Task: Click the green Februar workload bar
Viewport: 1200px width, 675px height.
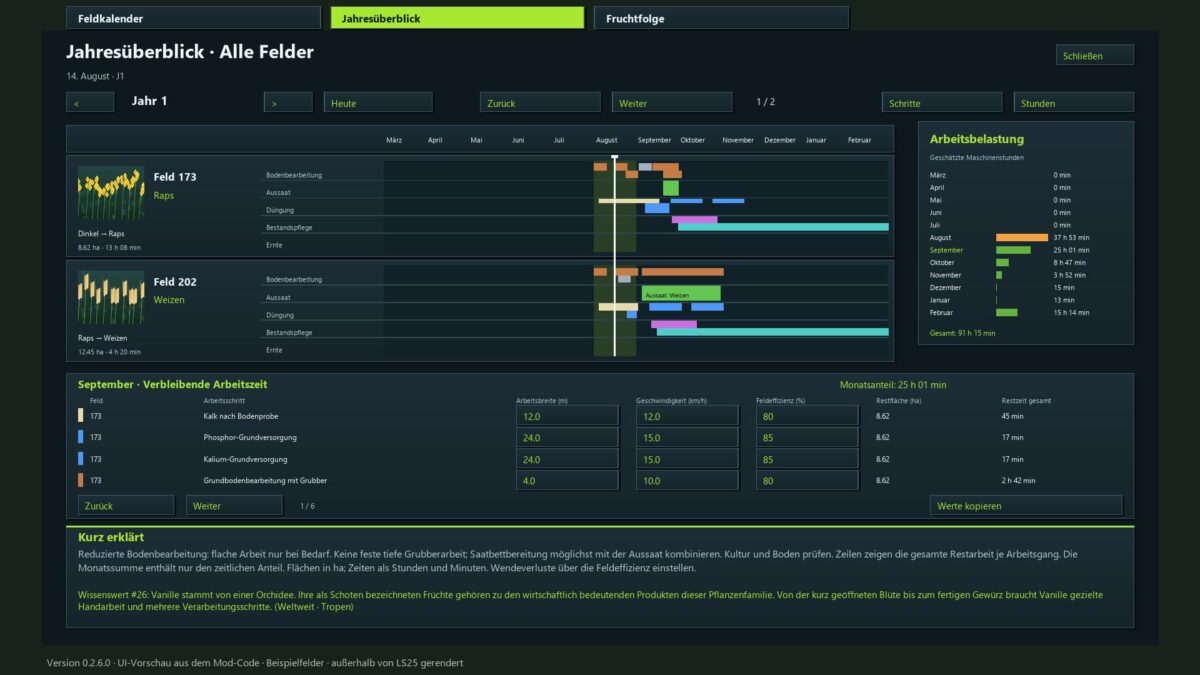Action: coord(1007,312)
